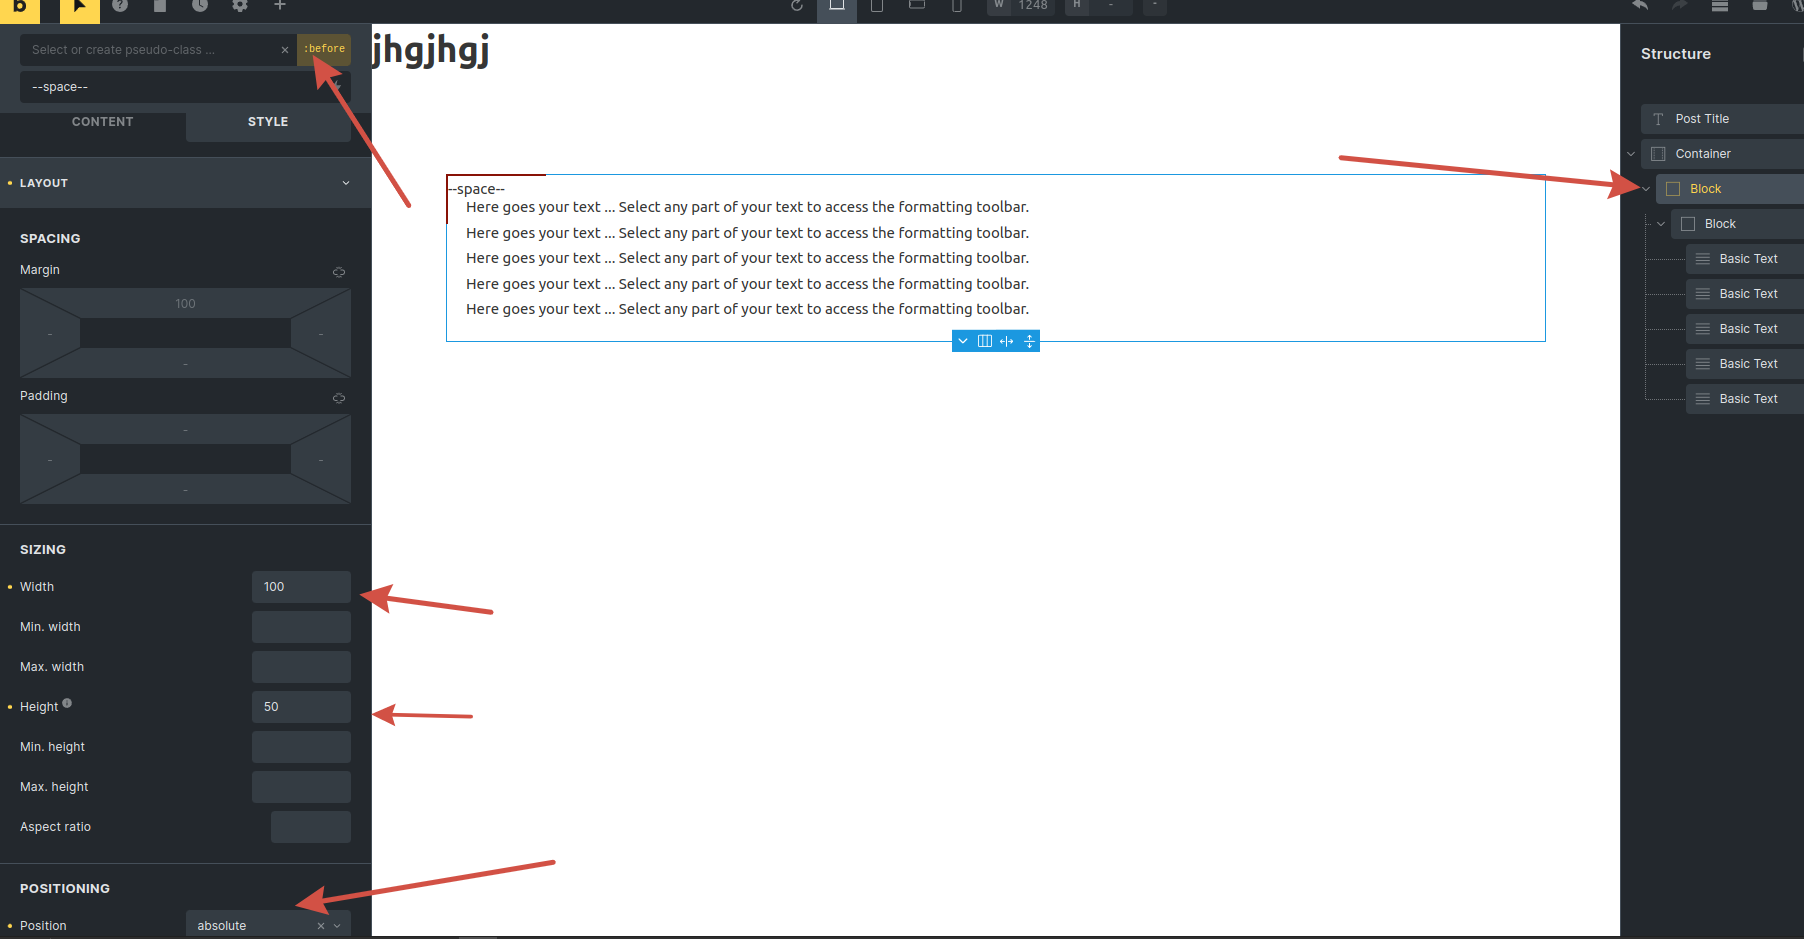The width and height of the screenshot is (1804, 939).
Task: Switch to mobile portrait breakpoint icon
Action: coord(957,6)
